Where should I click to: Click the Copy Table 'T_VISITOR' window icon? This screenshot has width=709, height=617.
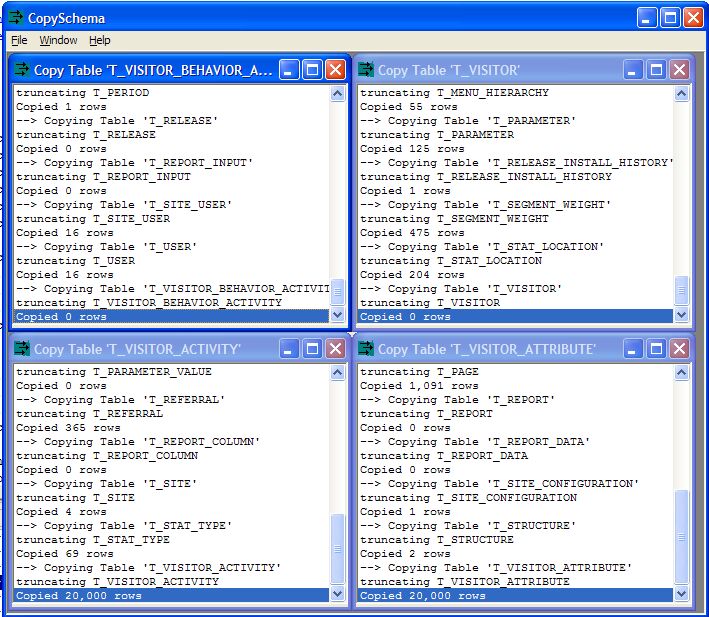point(366,70)
